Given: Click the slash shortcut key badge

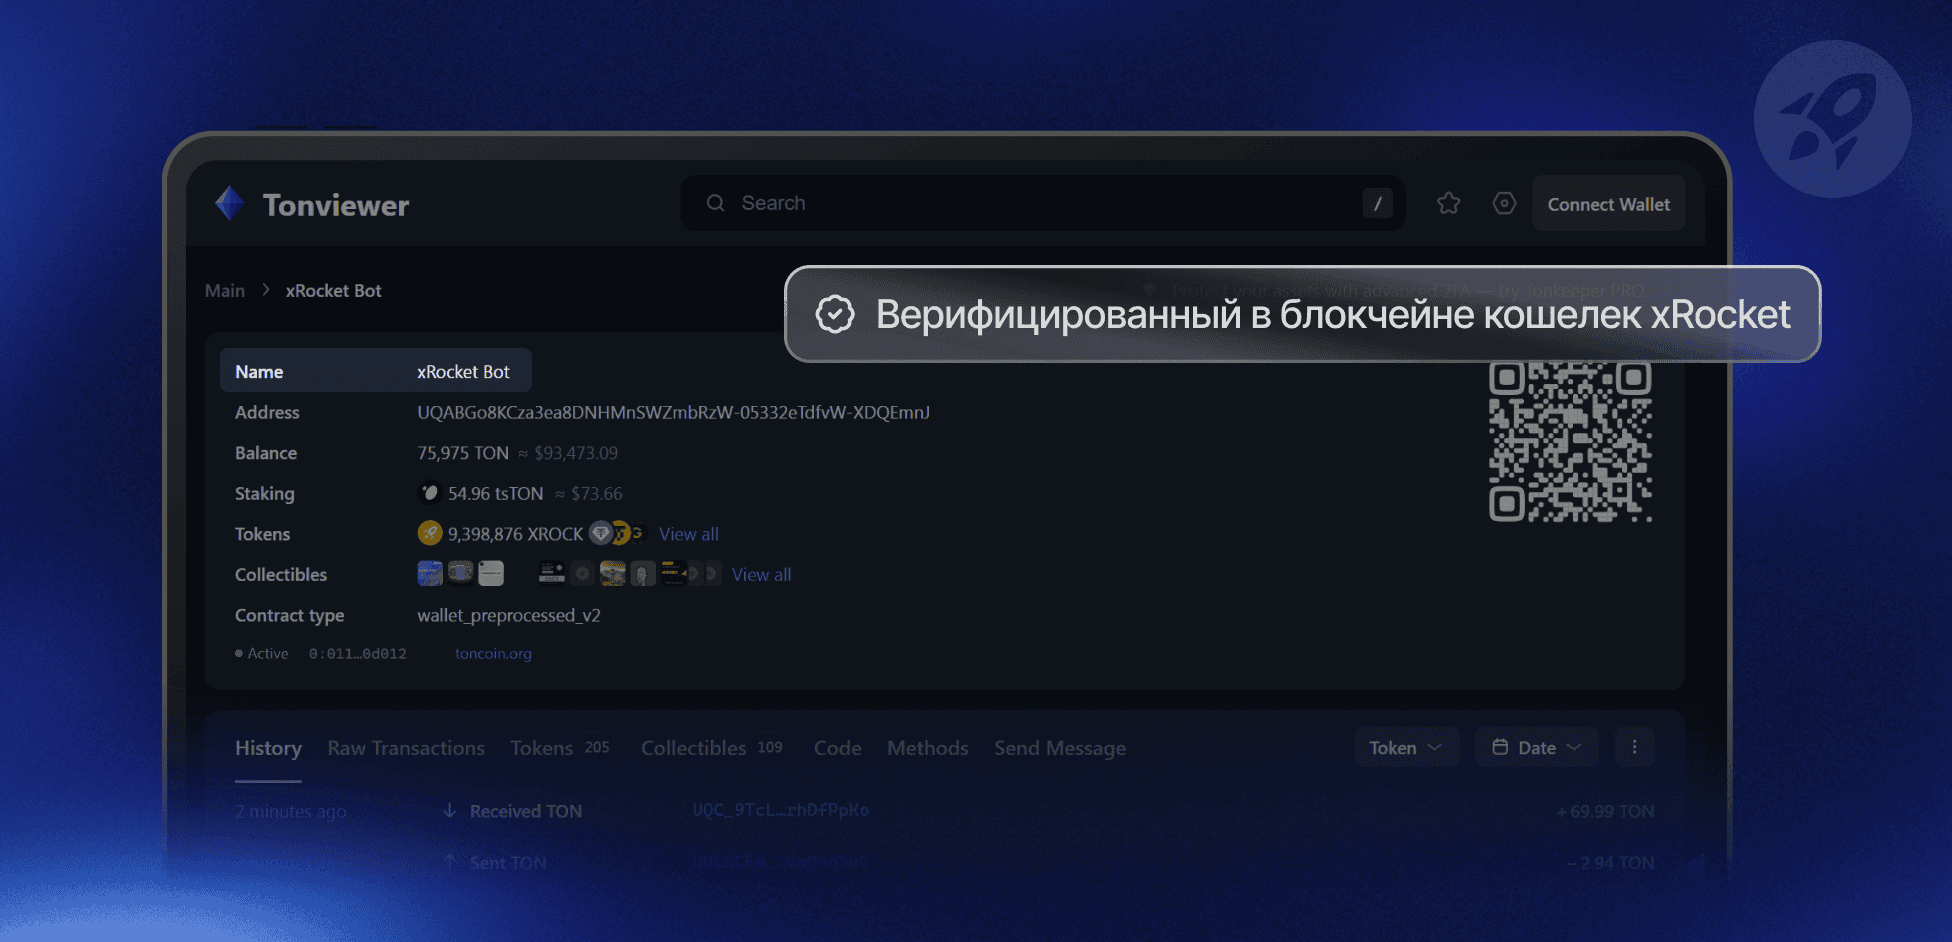Looking at the screenshot, I should [1377, 203].
